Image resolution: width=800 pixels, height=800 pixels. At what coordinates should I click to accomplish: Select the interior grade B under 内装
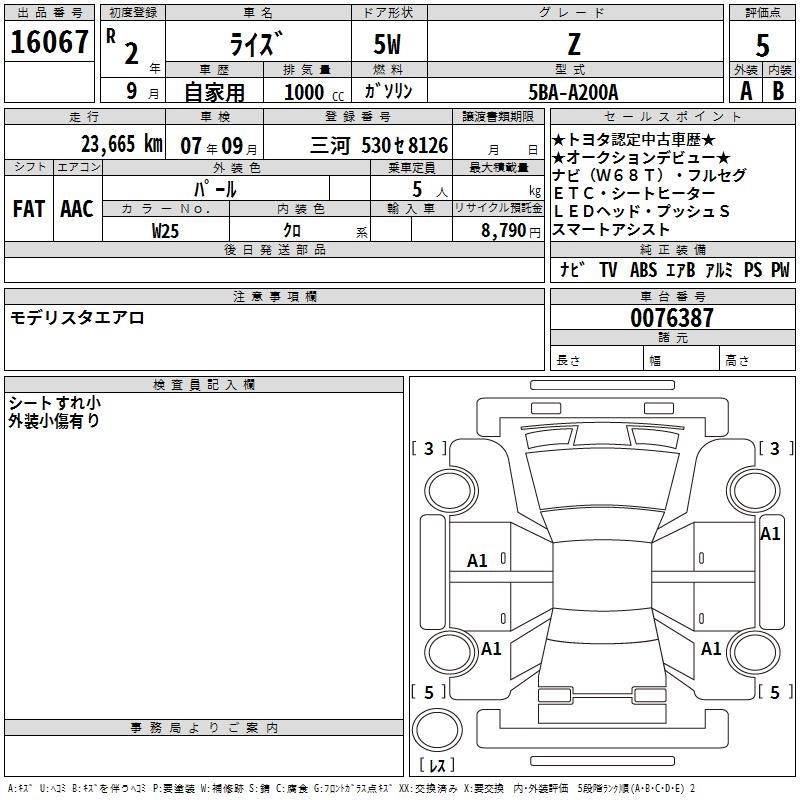pos(778,91)
